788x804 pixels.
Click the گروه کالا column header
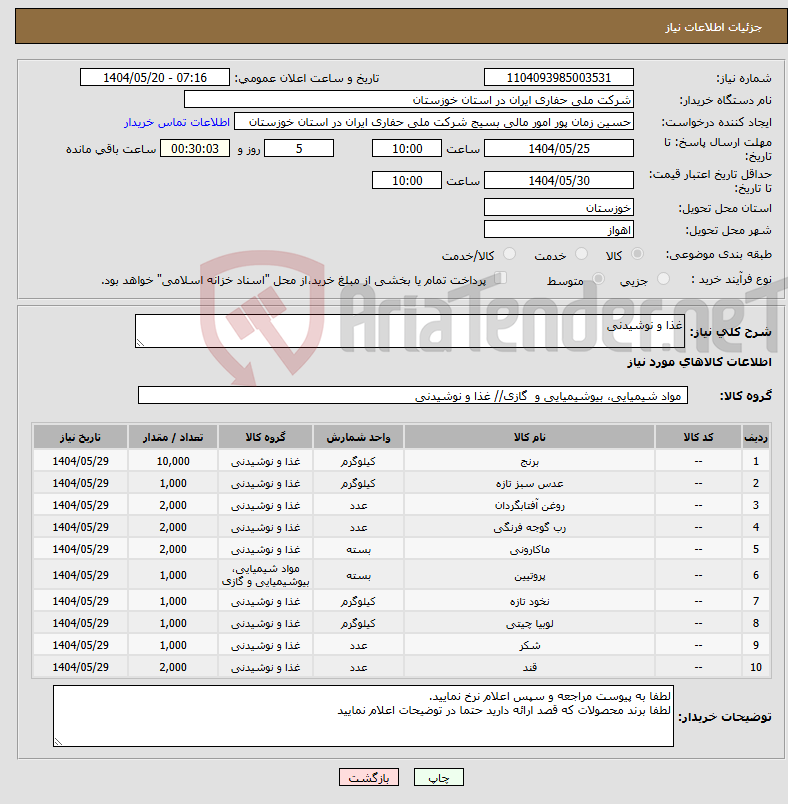pyautogui.click(x=265, y=437)
